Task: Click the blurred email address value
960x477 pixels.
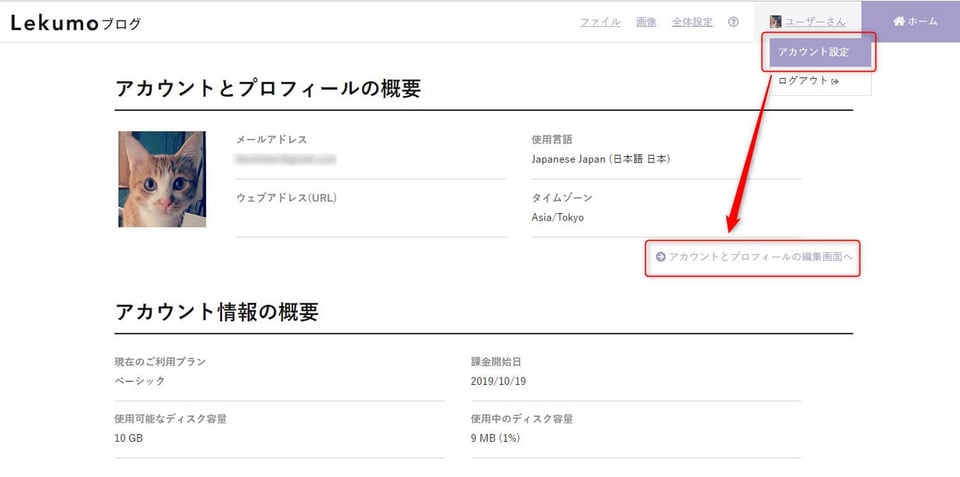Action: click(x=286, y=159)
